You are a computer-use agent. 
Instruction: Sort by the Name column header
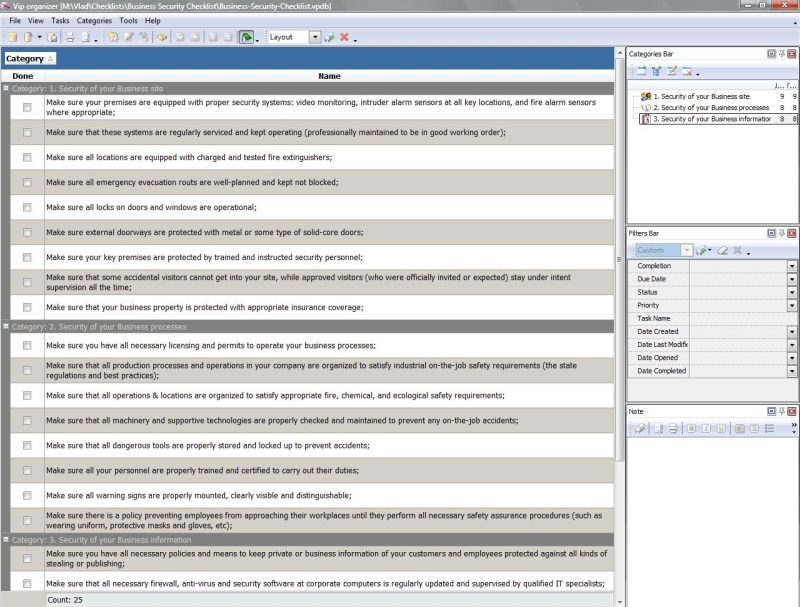329,76
